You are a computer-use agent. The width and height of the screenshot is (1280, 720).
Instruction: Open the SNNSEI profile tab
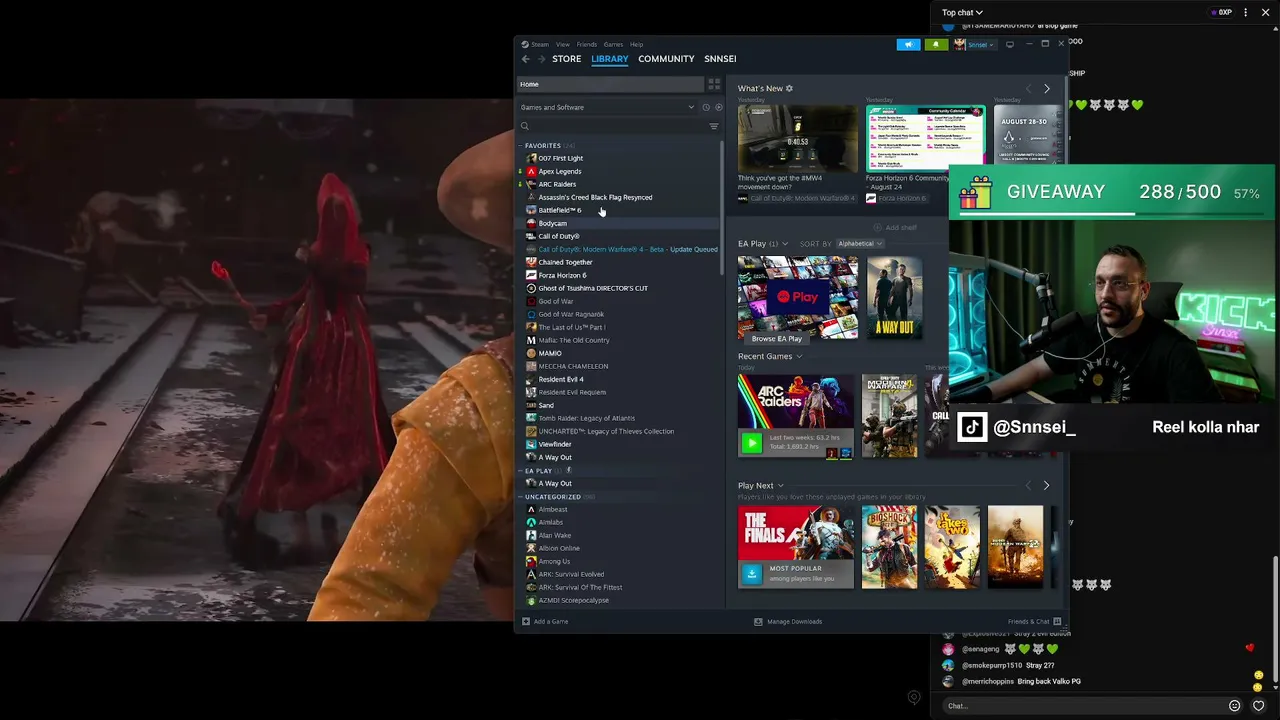tap(720, 59)
